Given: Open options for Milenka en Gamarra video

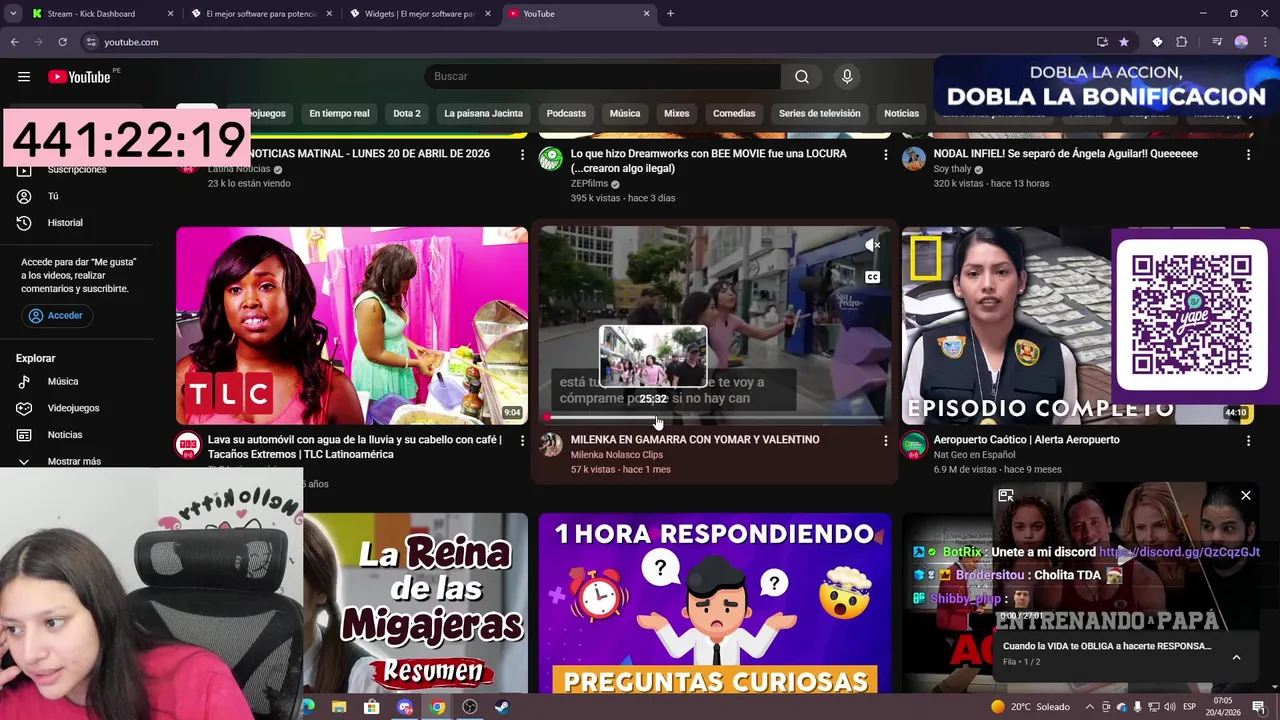Looking at the screenshot, I should [x=885, y=441].
